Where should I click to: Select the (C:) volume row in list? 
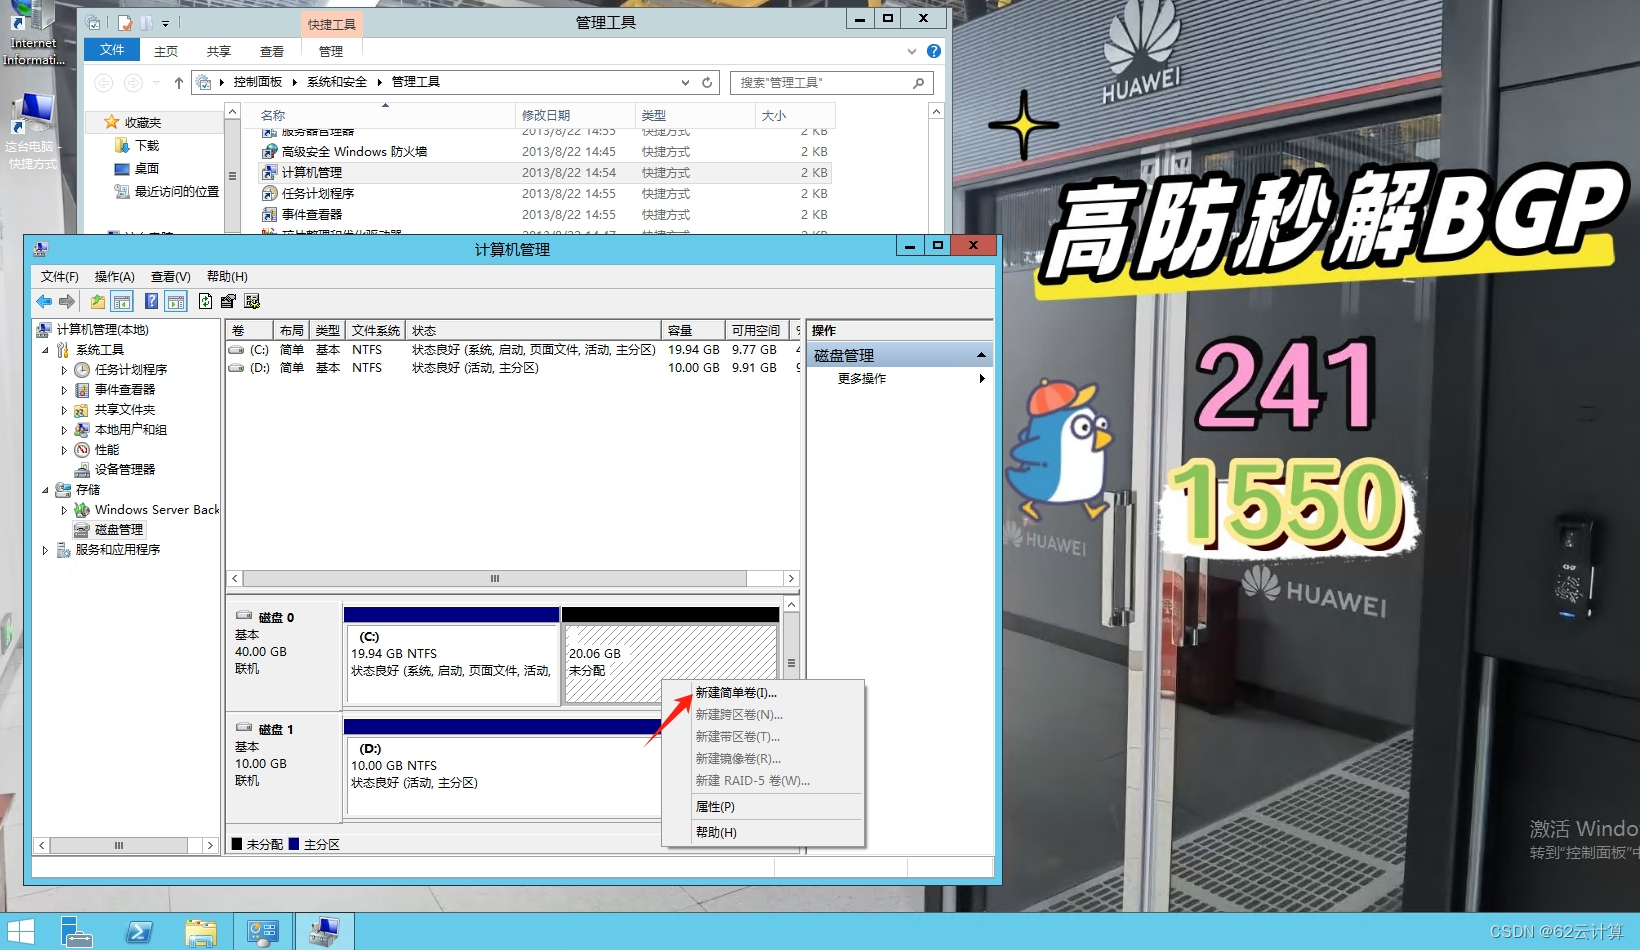[x=513, y=350]
